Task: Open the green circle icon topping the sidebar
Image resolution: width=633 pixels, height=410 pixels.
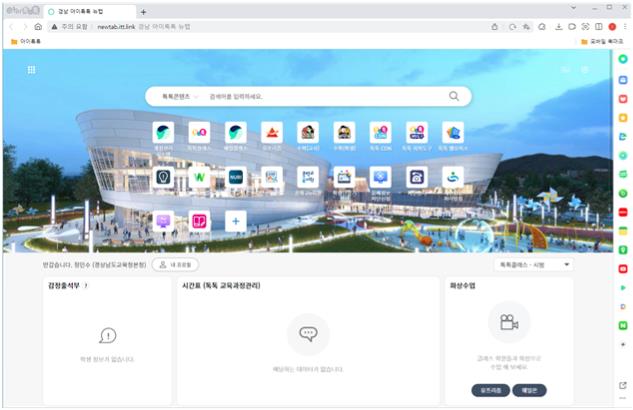Action: [623, 59]
